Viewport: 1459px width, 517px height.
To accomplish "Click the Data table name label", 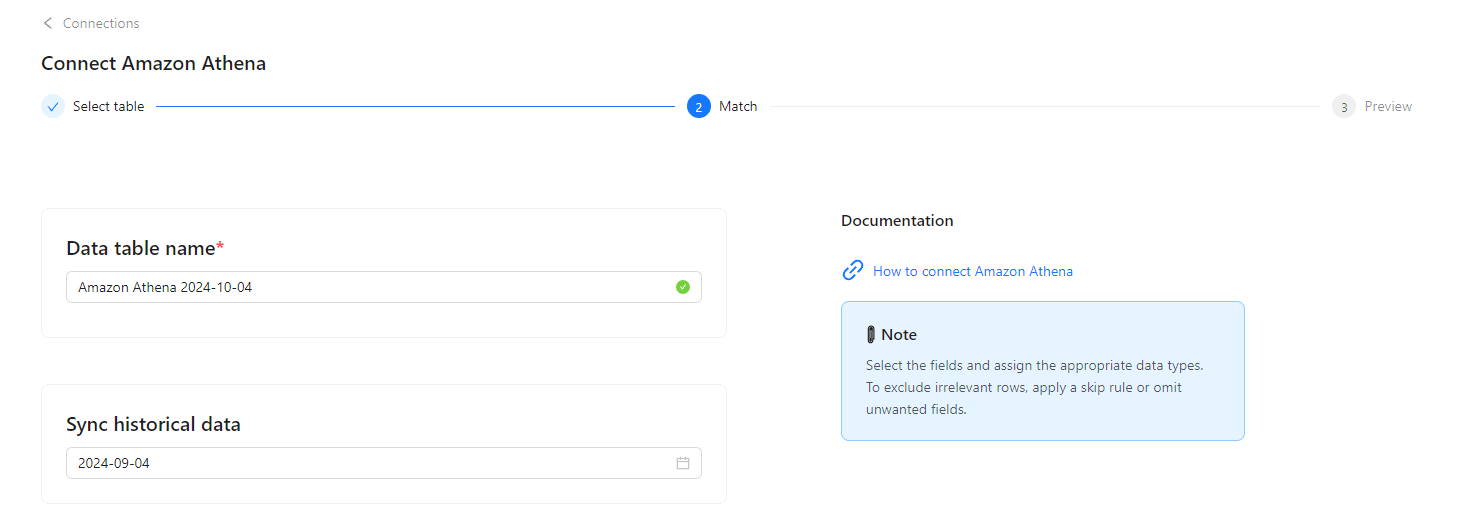I will (145, 248).
